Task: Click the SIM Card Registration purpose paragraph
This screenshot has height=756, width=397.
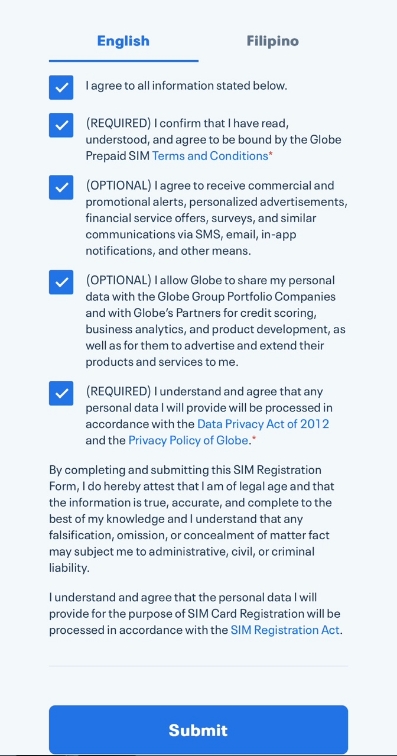Action: pos(196,614)
